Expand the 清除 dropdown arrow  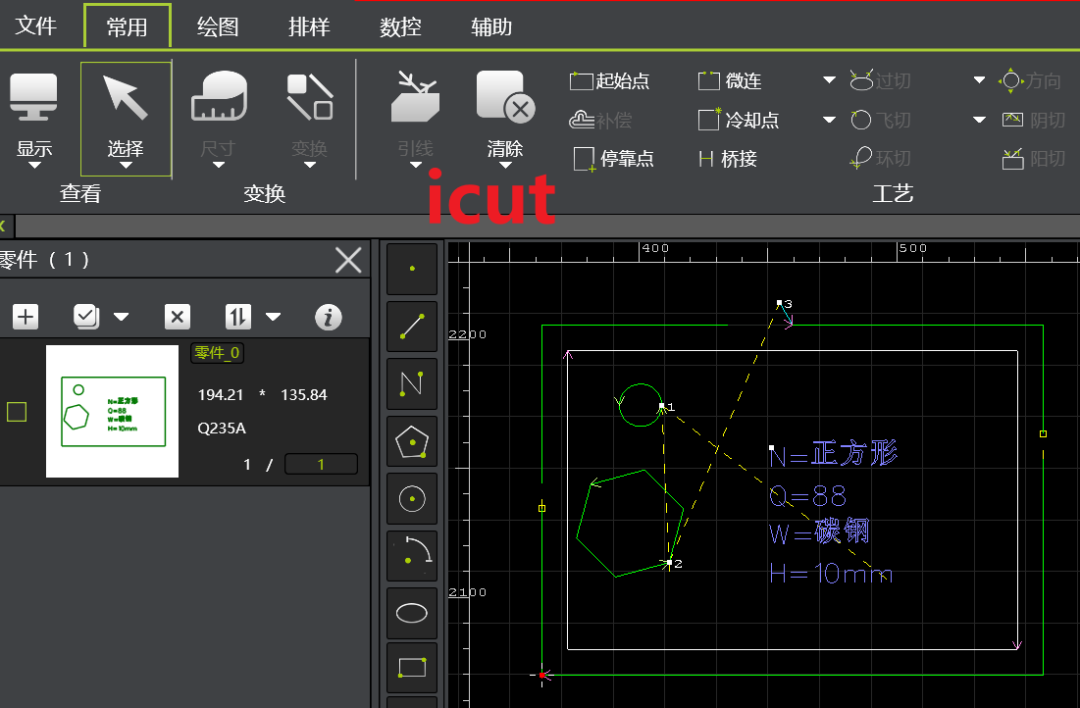(x=505, y=165)
